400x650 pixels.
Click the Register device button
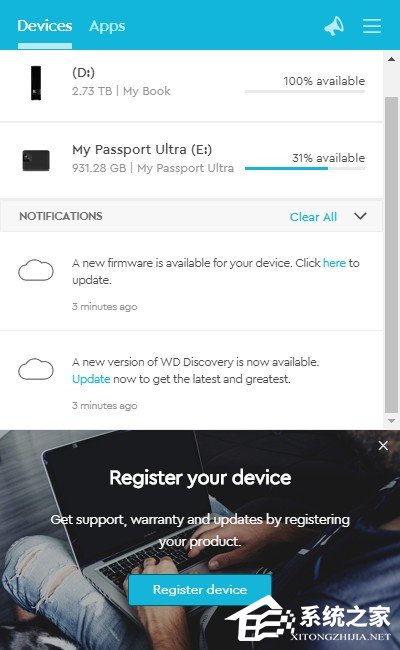(200, 589)
